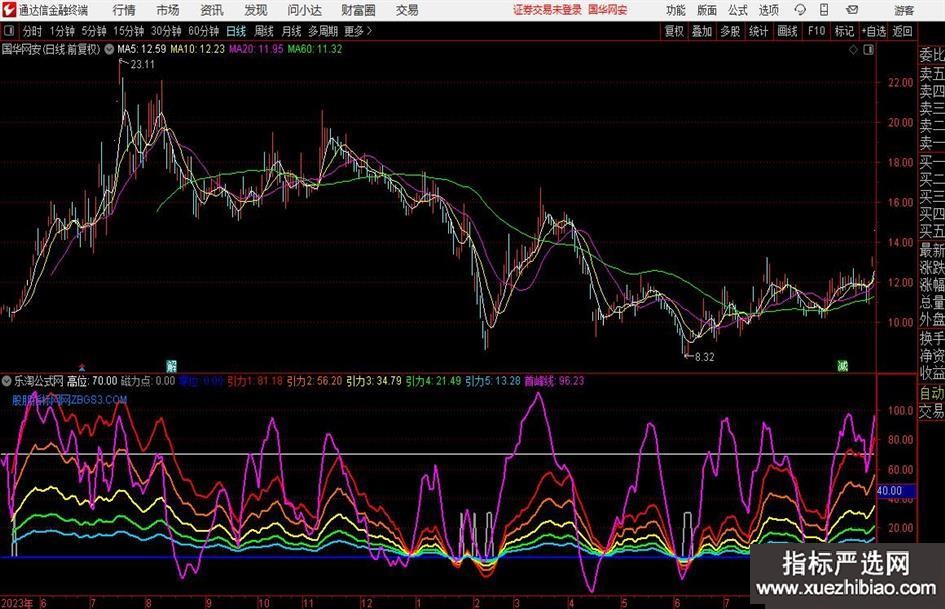Viewport: 945px width, 609px height.
Task: Open the 发现 menu
Action: [x=256, y=10]
